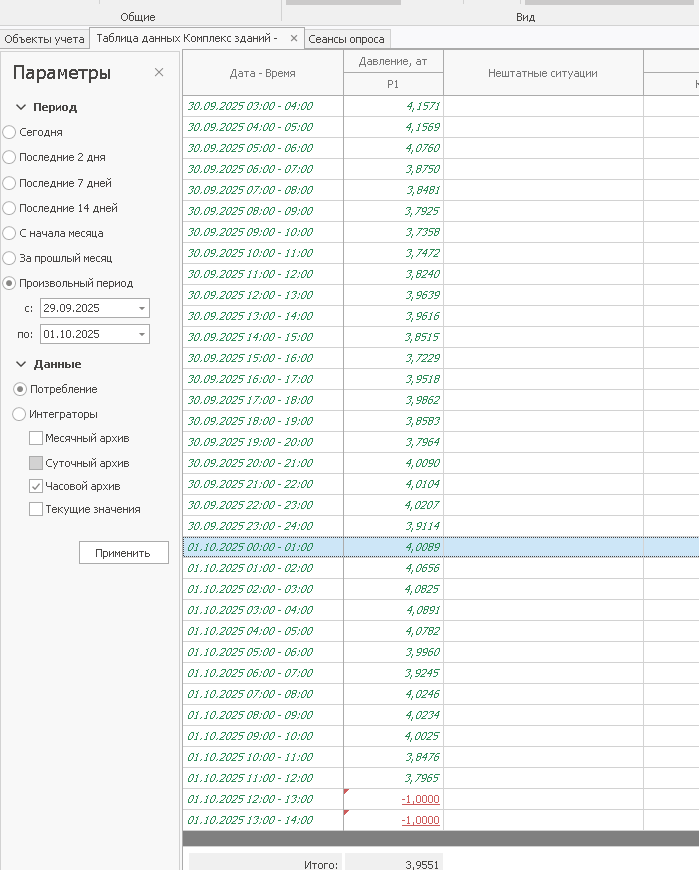Click the -1,0000 value at 12:00 - 13:00
Image resolution: width=699 pixels, height=870 pixels.
[x=420, y=799]
